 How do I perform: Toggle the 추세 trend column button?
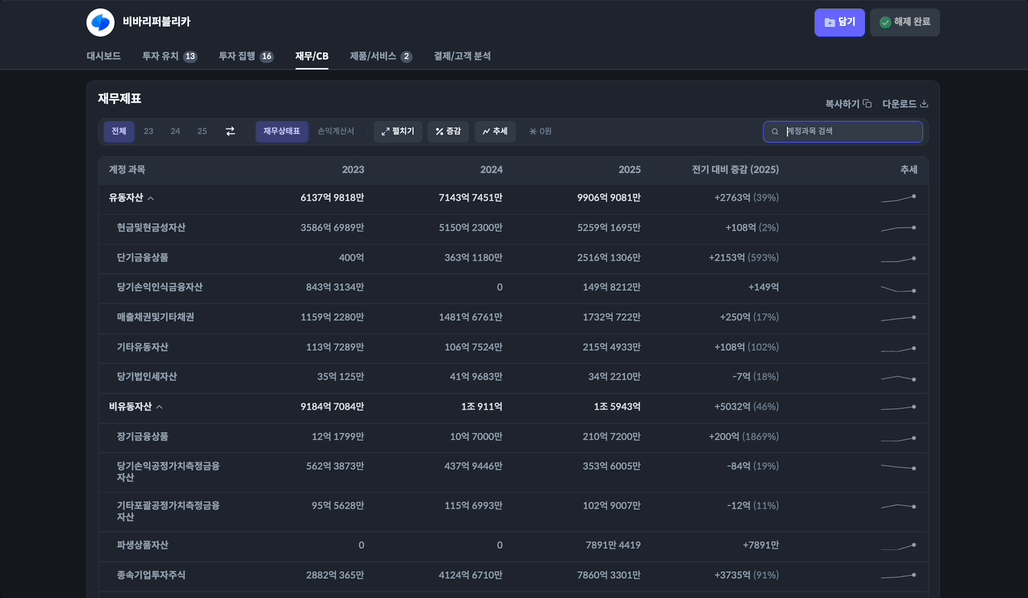coord(494,131)
